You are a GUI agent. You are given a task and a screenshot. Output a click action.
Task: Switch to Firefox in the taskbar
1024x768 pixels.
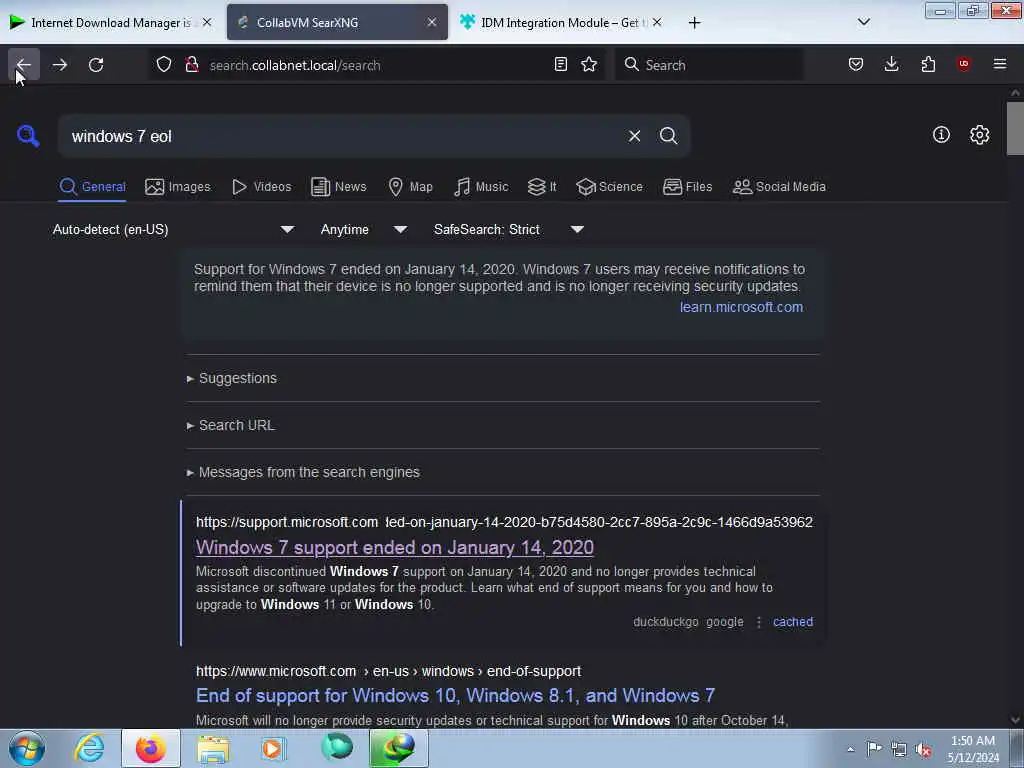pyautogui.click(x=151, y=748)
